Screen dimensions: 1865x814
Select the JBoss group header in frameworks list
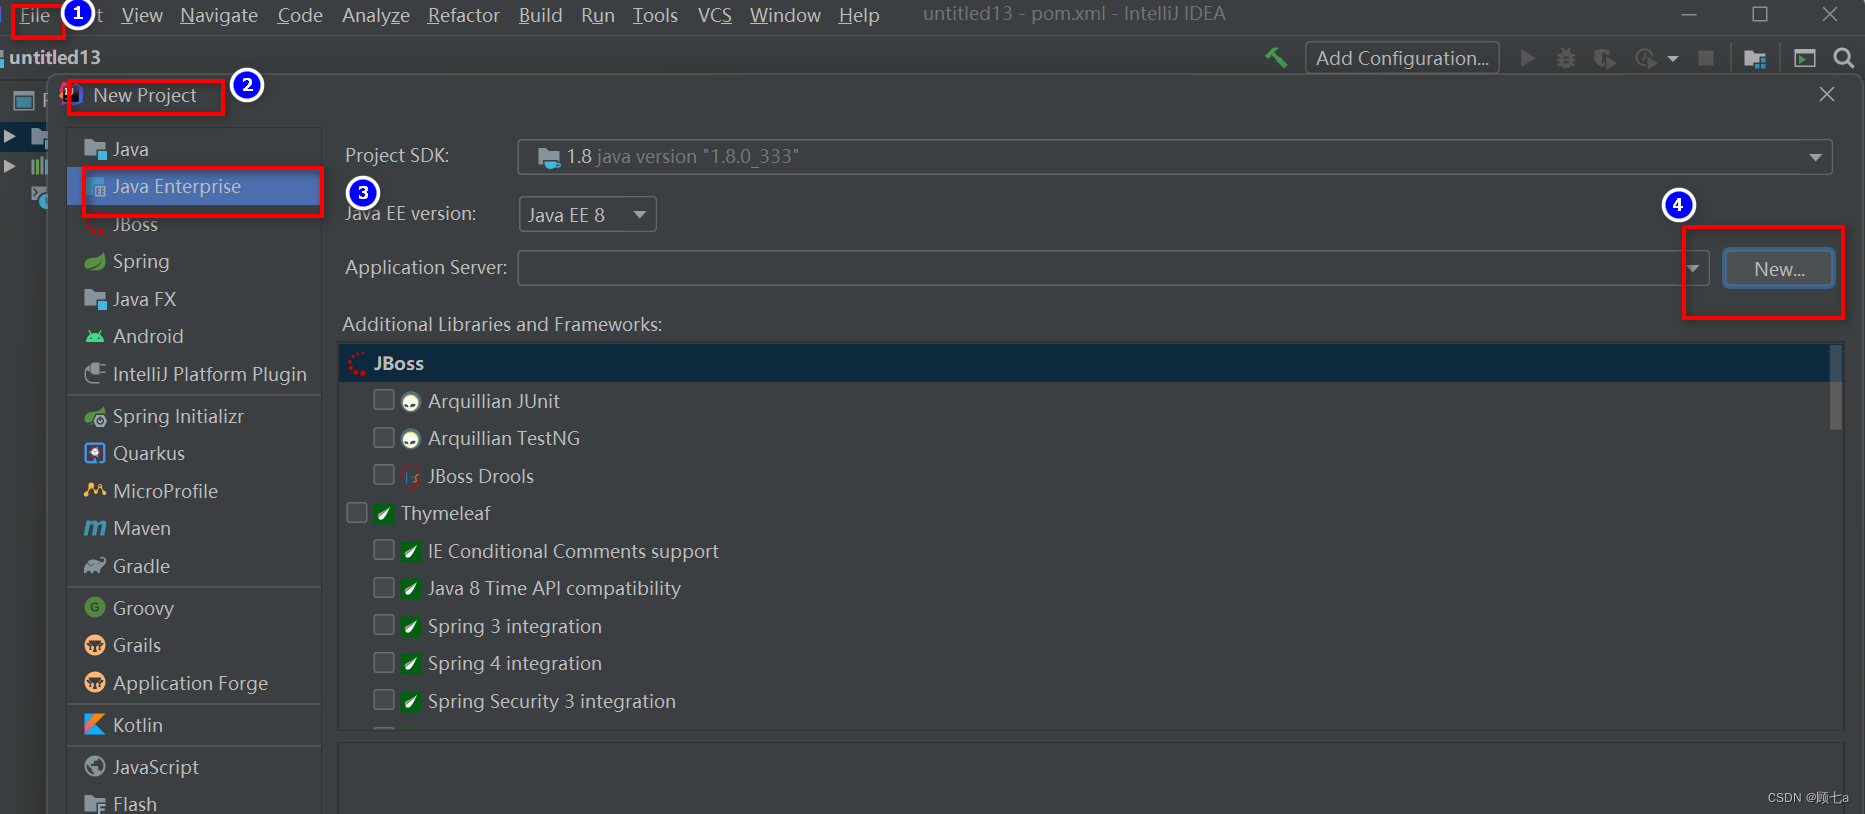(x=1084, y=363)
